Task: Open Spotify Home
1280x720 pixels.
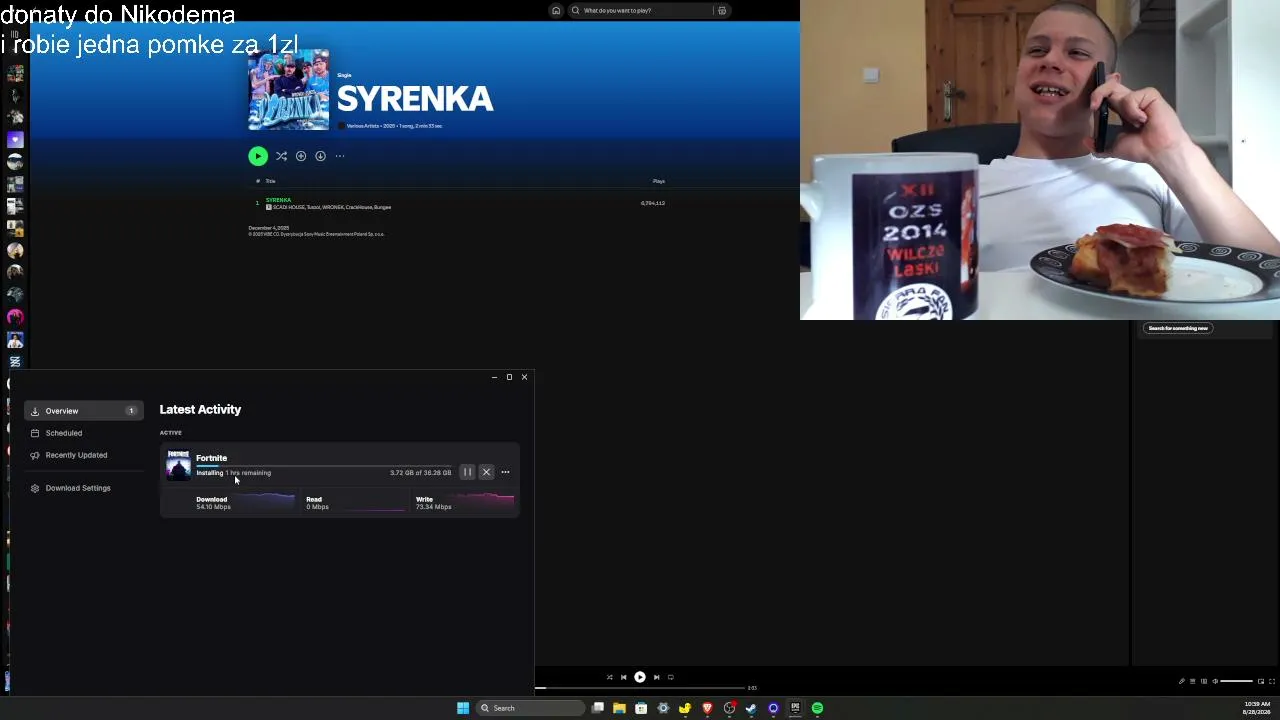Action: coord(556,10)
